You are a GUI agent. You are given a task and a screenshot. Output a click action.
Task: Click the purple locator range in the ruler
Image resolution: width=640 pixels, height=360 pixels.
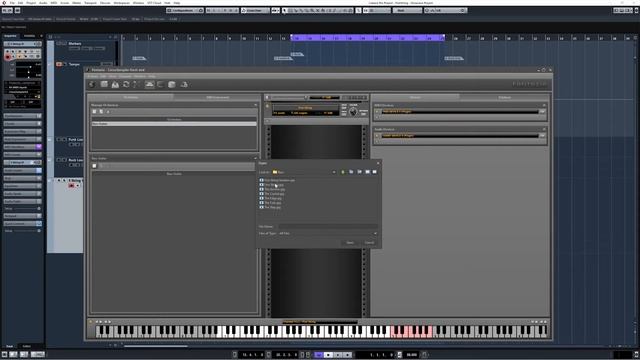(x=367, y=38)
